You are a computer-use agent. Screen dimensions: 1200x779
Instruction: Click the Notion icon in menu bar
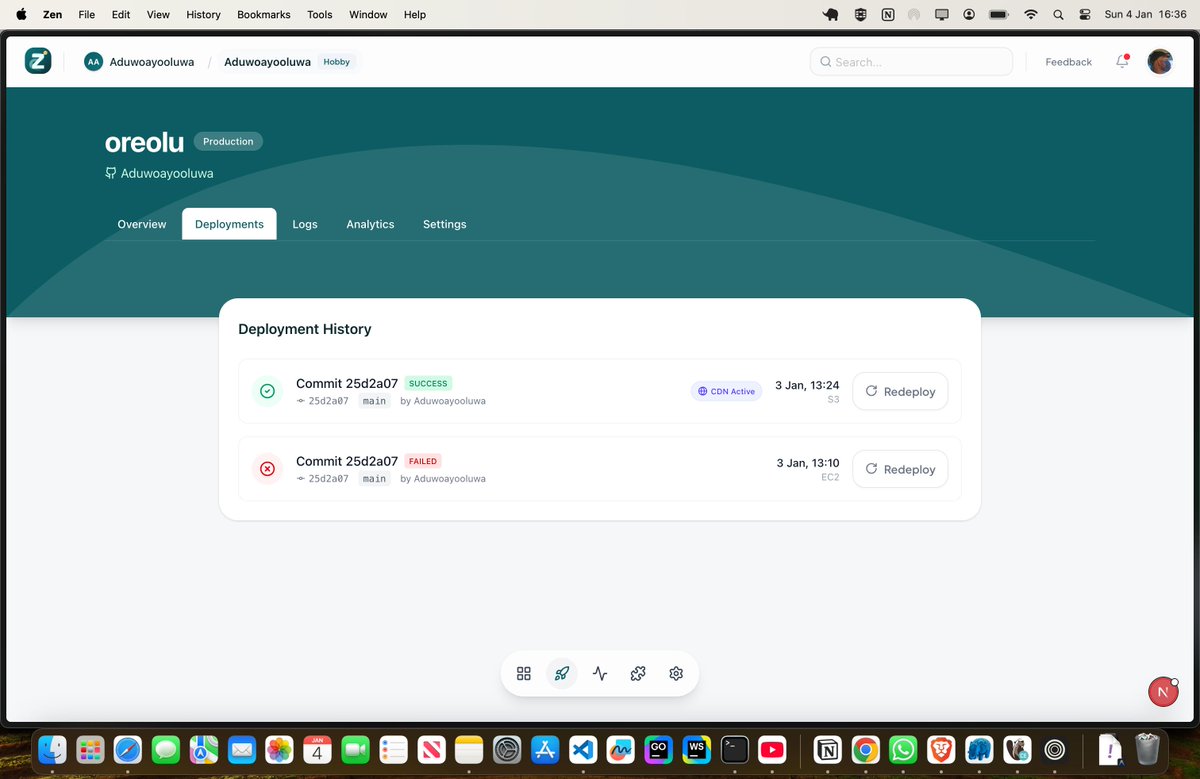(888, 15)
